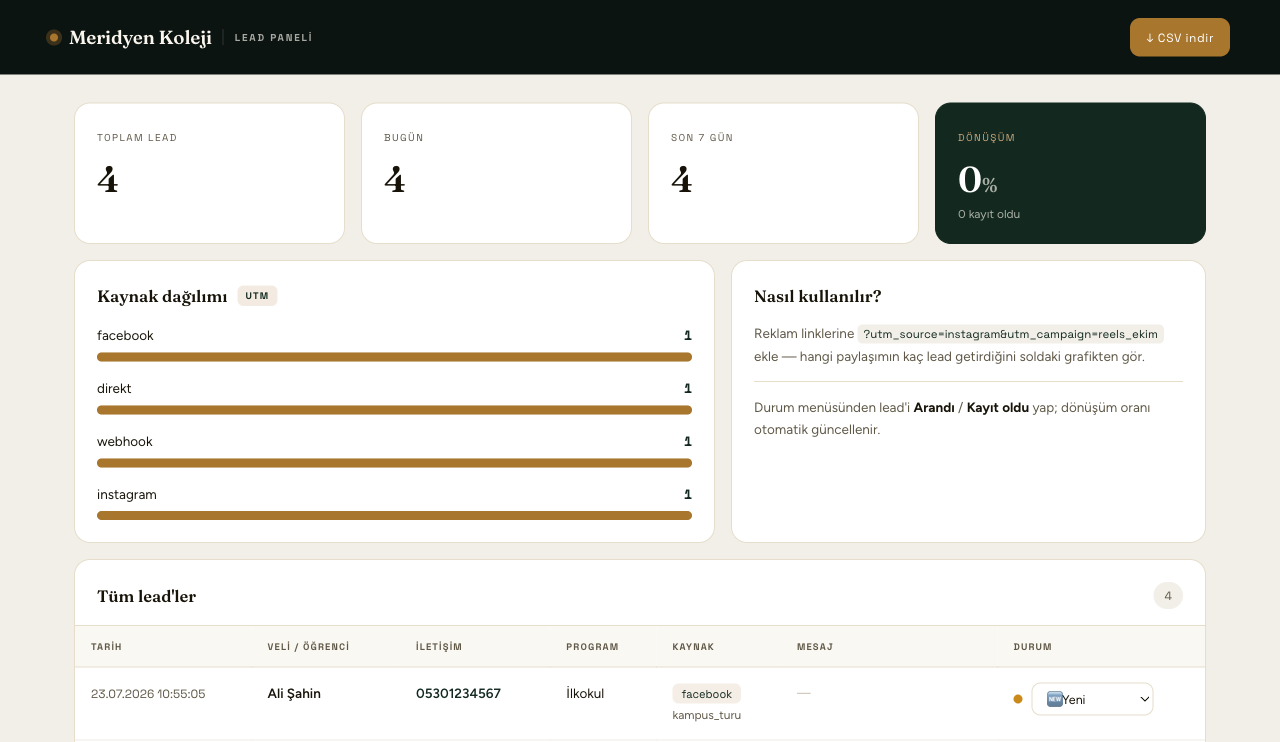
Task: Click the Tüm lead'ler heading
Action: click(147, 597)
